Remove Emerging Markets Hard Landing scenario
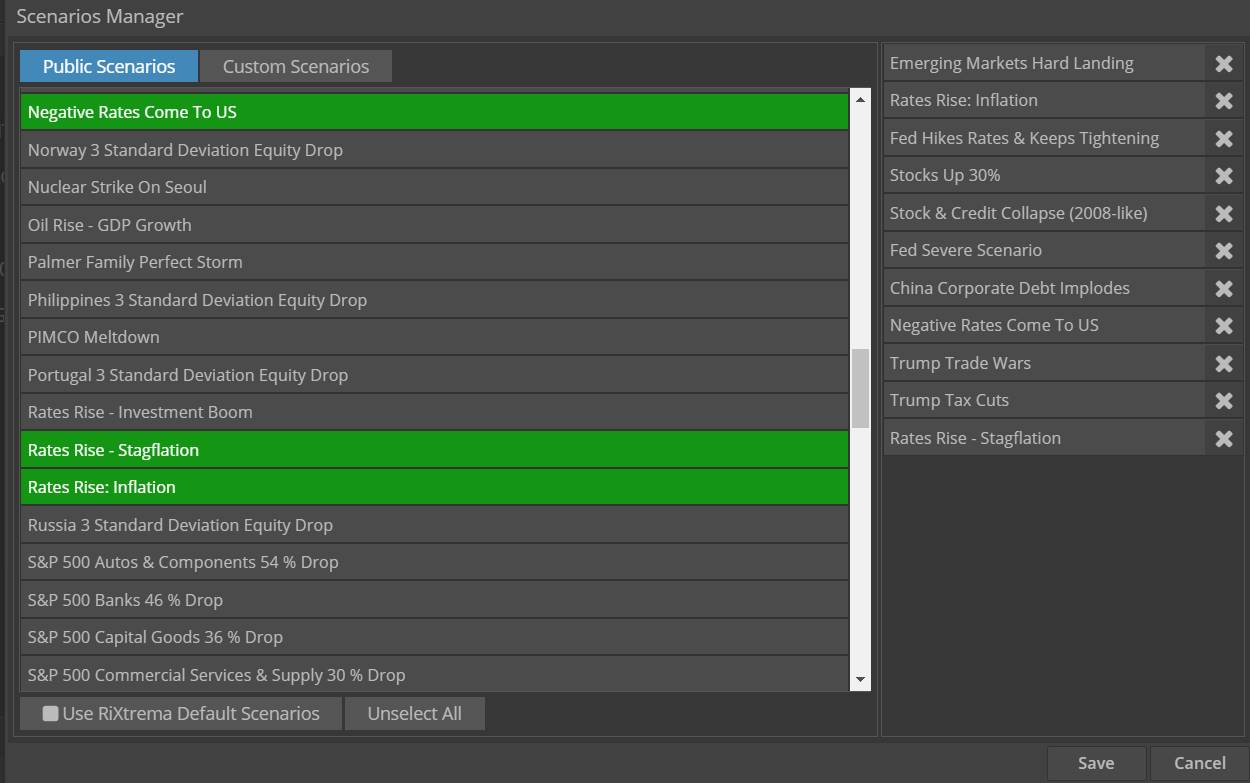Image resolution: width=1250 pixels, height=783 pixels. click(1223, 64)
